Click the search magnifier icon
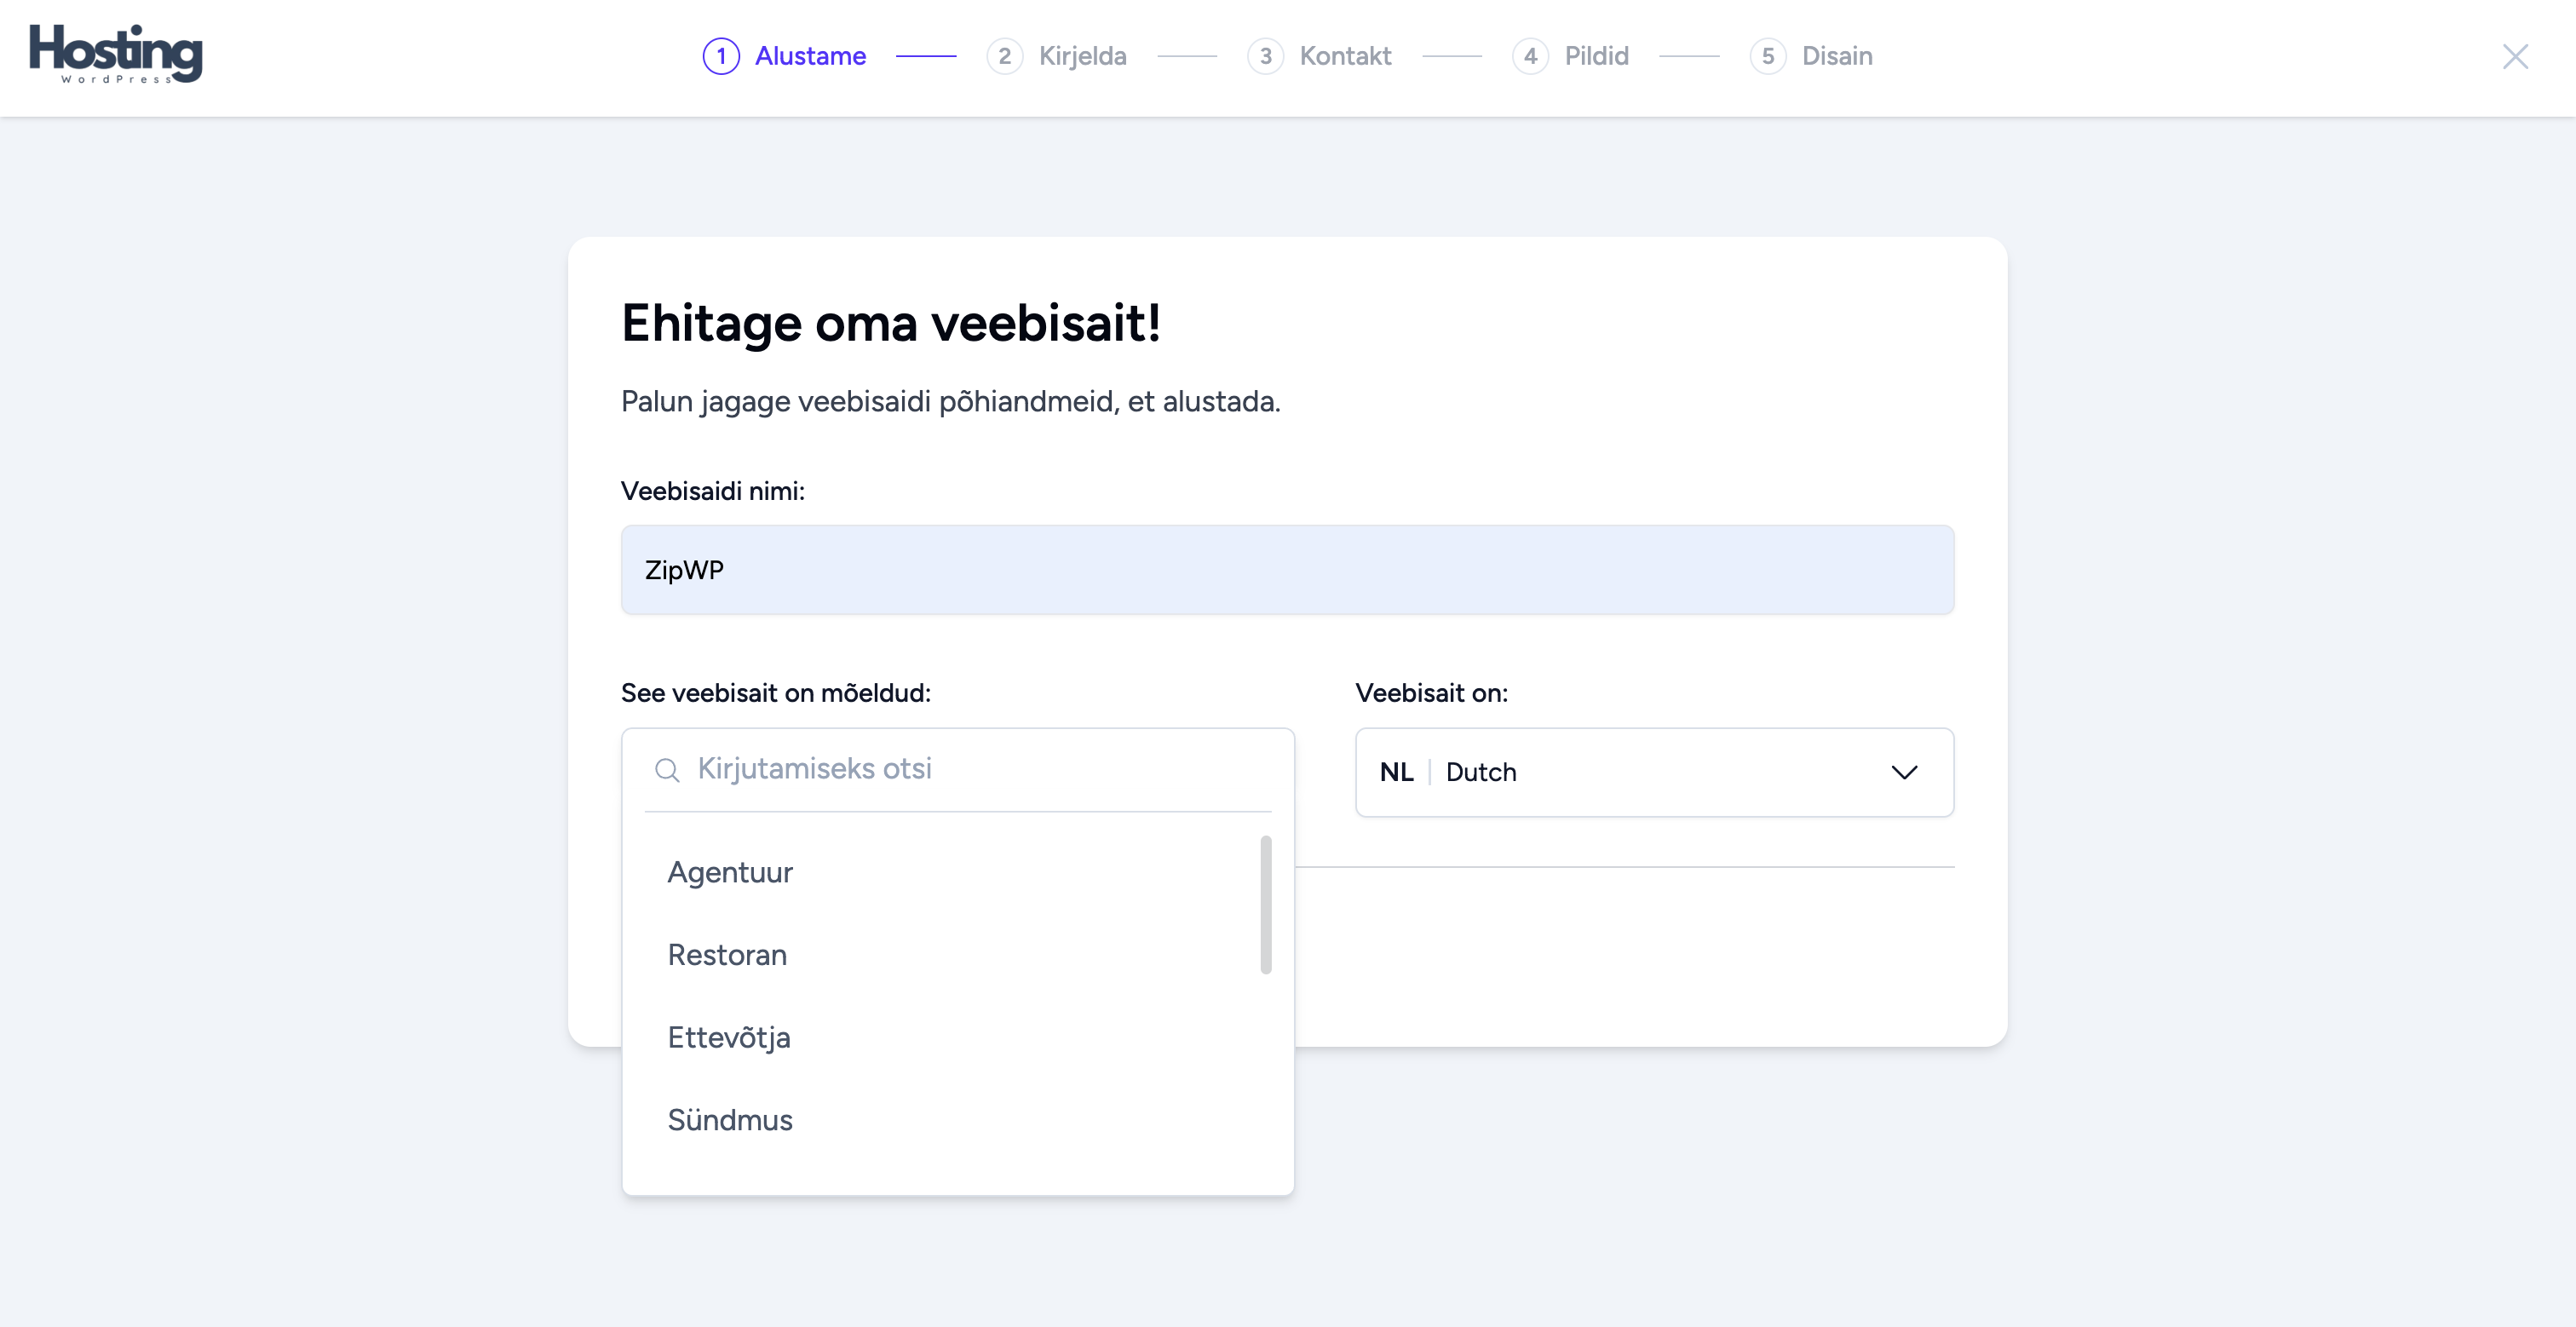This screenshot has height=1327, width=2576. pyautogui.click(x=667, y=769)
